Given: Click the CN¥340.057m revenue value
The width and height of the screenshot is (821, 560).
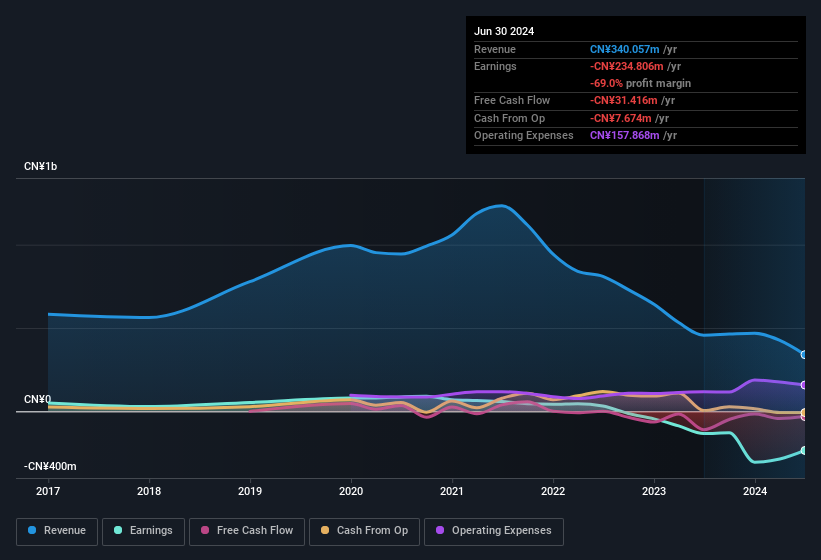Looking at the screenshot, I should (x=625, y=49).
